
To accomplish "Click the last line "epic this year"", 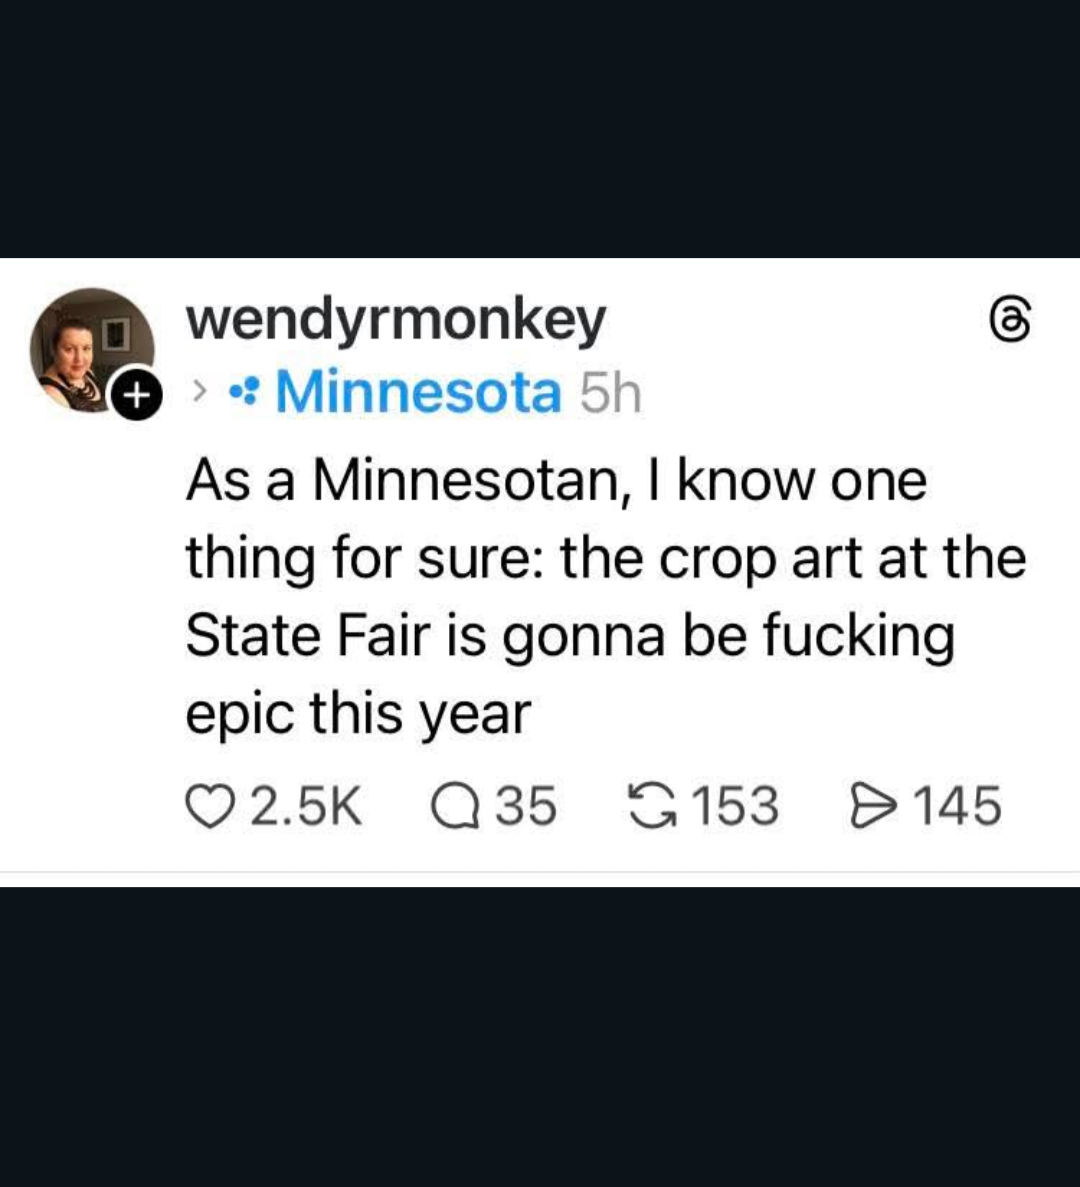I will [x=358, y=714].
